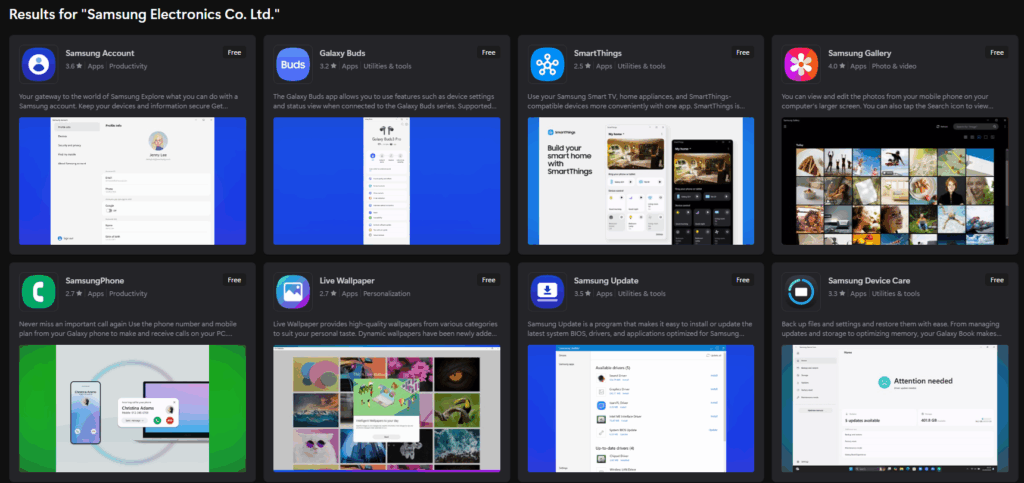Click the Free button on Galaxy Buds
The height and width of the screenshot is (483, 1024).
click(488, 52)
